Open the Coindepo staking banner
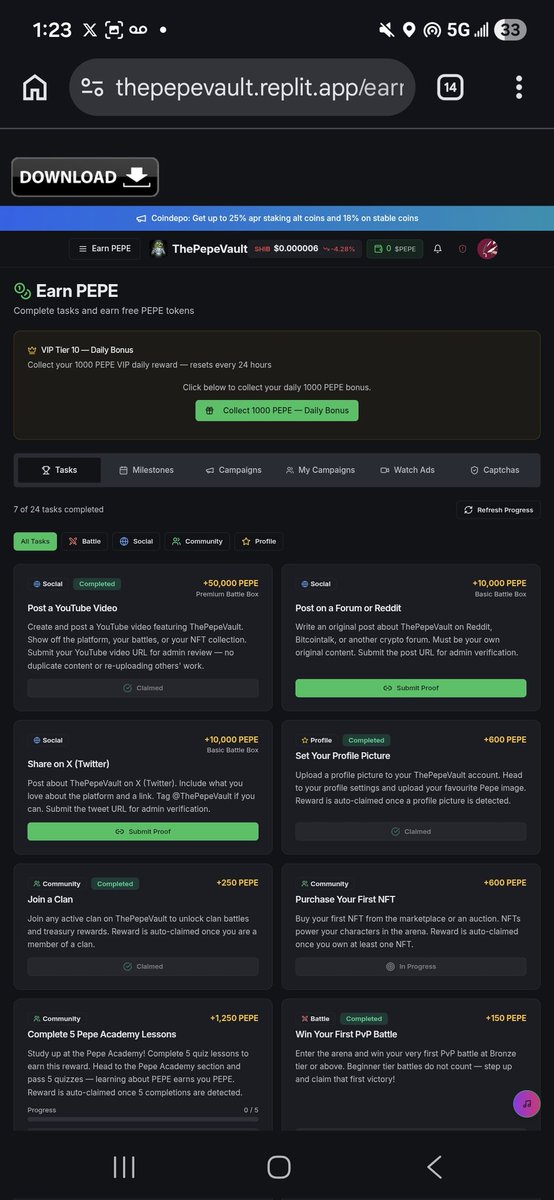The height and width of the screenshot is (1200, 554). pos(277,218)
